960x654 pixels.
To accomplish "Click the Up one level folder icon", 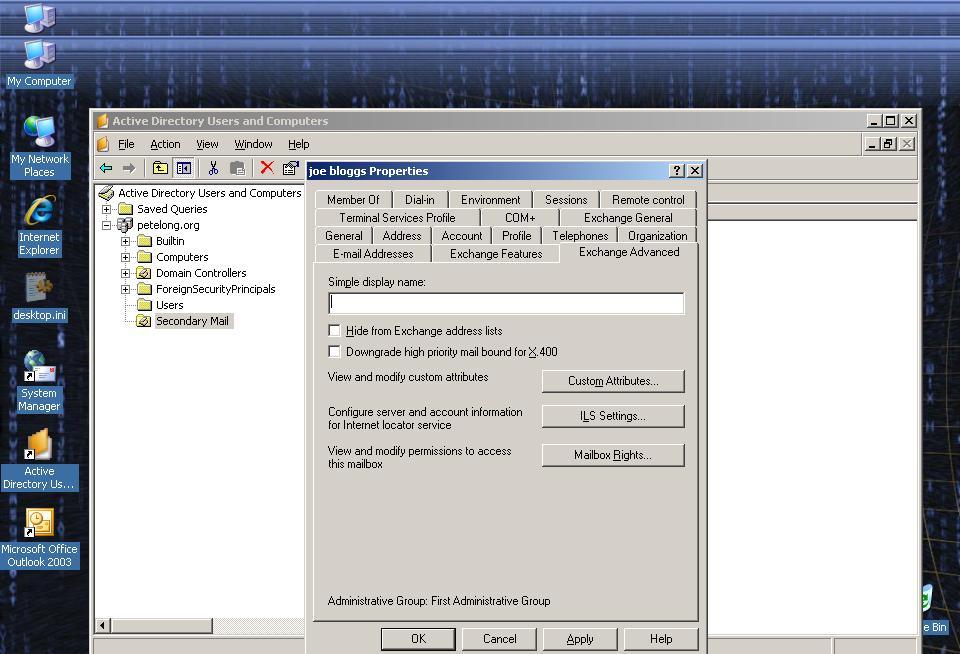I will click(160, 168).
